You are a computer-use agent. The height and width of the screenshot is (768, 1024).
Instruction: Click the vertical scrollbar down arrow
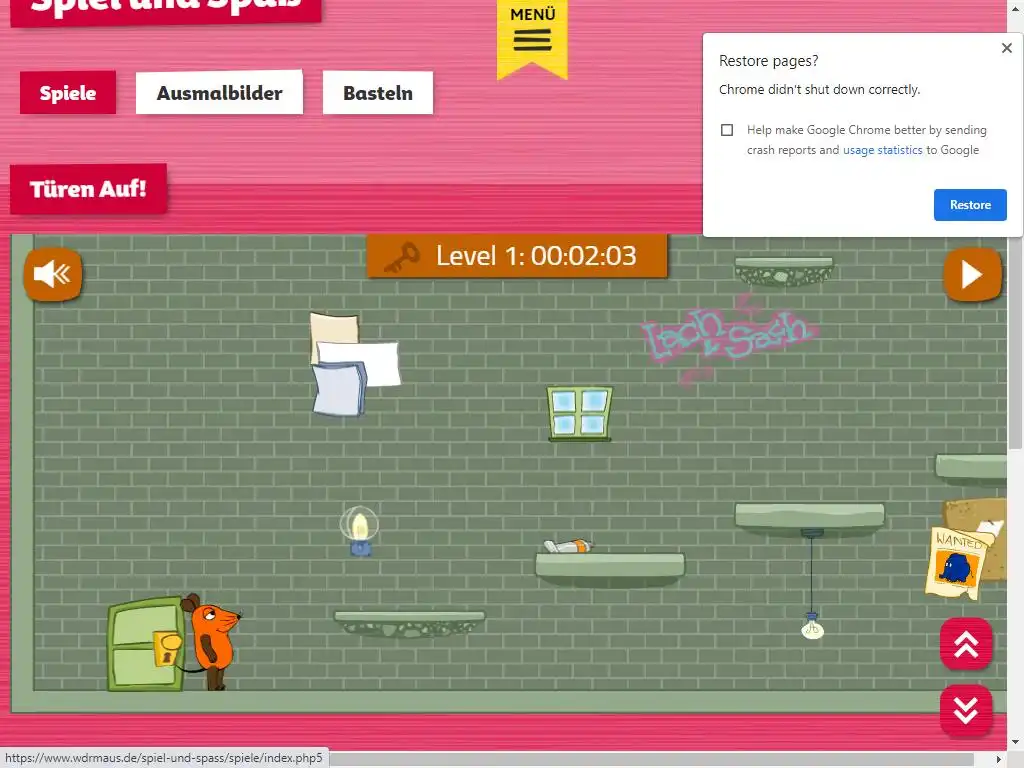pos(1015,742)
